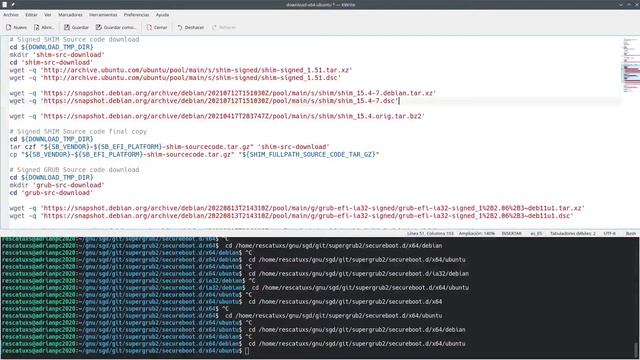Click the wget line for shim-signed_1.51.dsc
Viewport: 640px width, 360px height.
point(175,78)
